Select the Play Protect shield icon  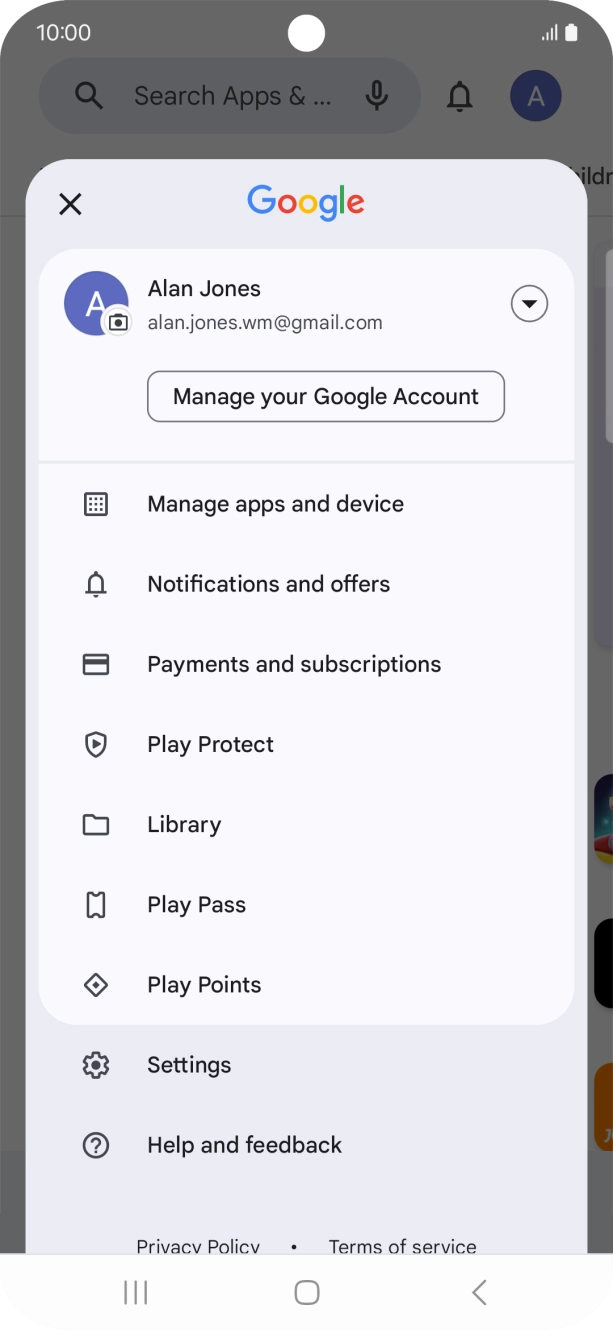tap(95, 744)
